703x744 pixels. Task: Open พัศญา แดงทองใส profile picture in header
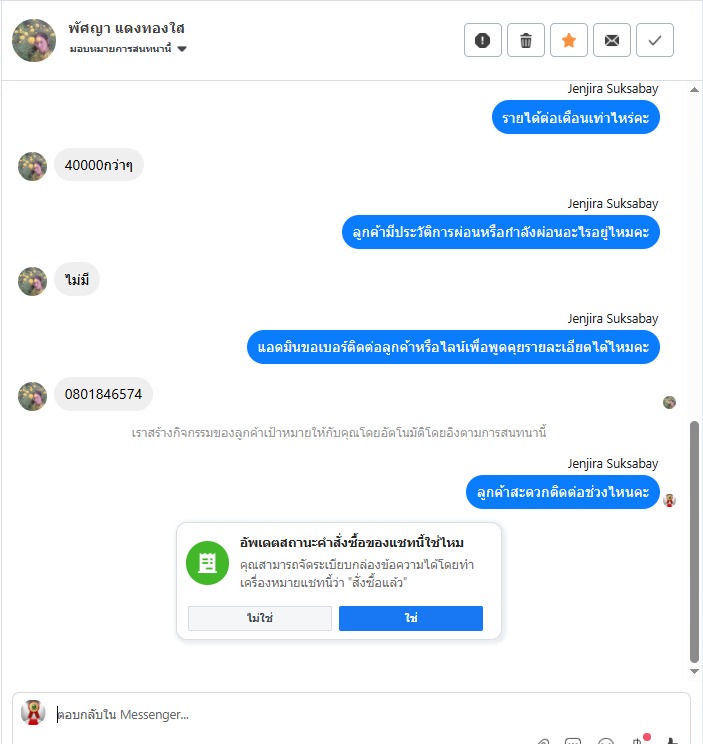(34, 40)
